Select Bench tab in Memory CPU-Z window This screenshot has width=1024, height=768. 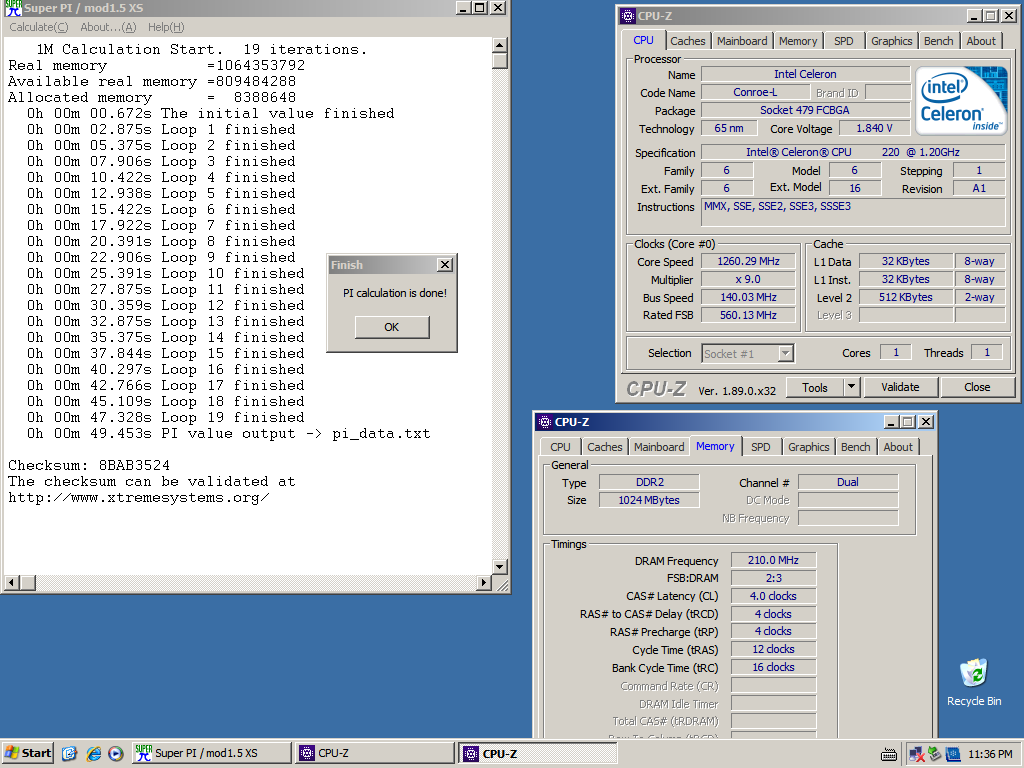(x=856, y=447)
